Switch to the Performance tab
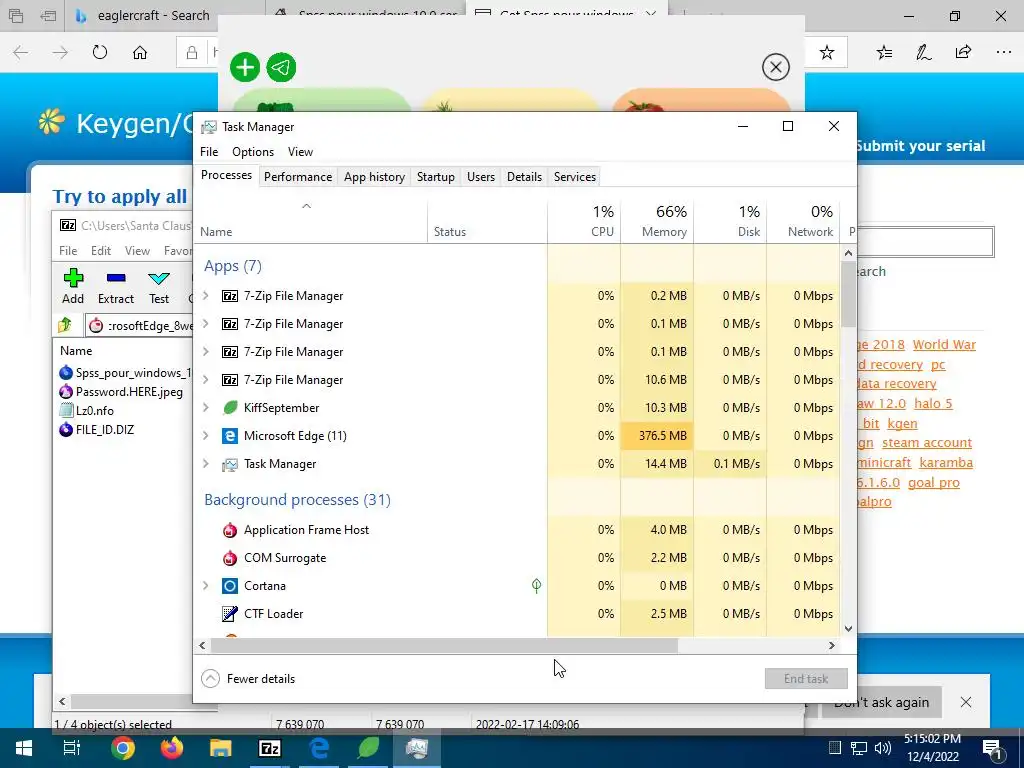This screenshot has width=1024, height=768. coord(298,177)
